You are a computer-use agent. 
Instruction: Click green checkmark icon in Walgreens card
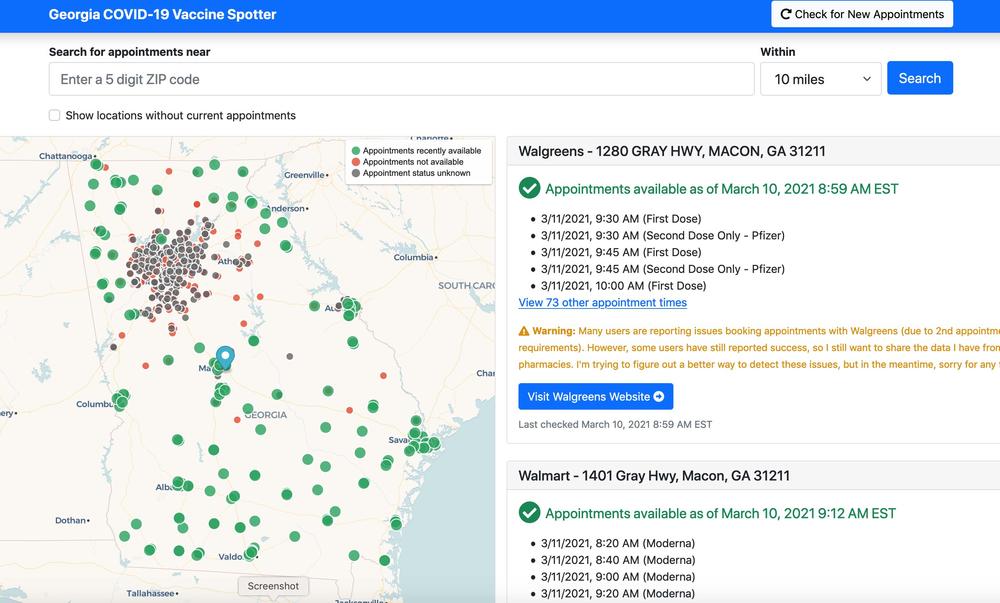(x=529, y=188)
